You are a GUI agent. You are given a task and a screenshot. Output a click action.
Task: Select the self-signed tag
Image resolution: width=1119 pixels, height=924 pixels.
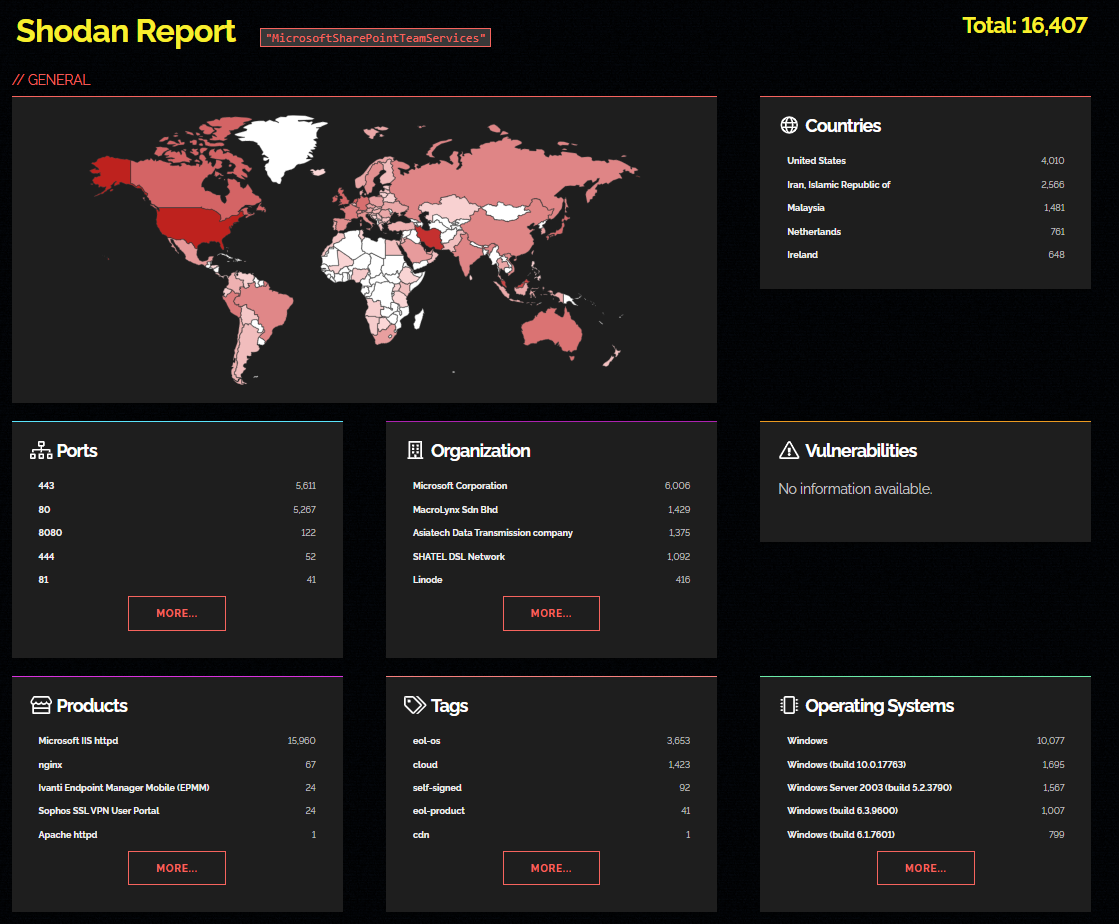(x=551, y=788)
